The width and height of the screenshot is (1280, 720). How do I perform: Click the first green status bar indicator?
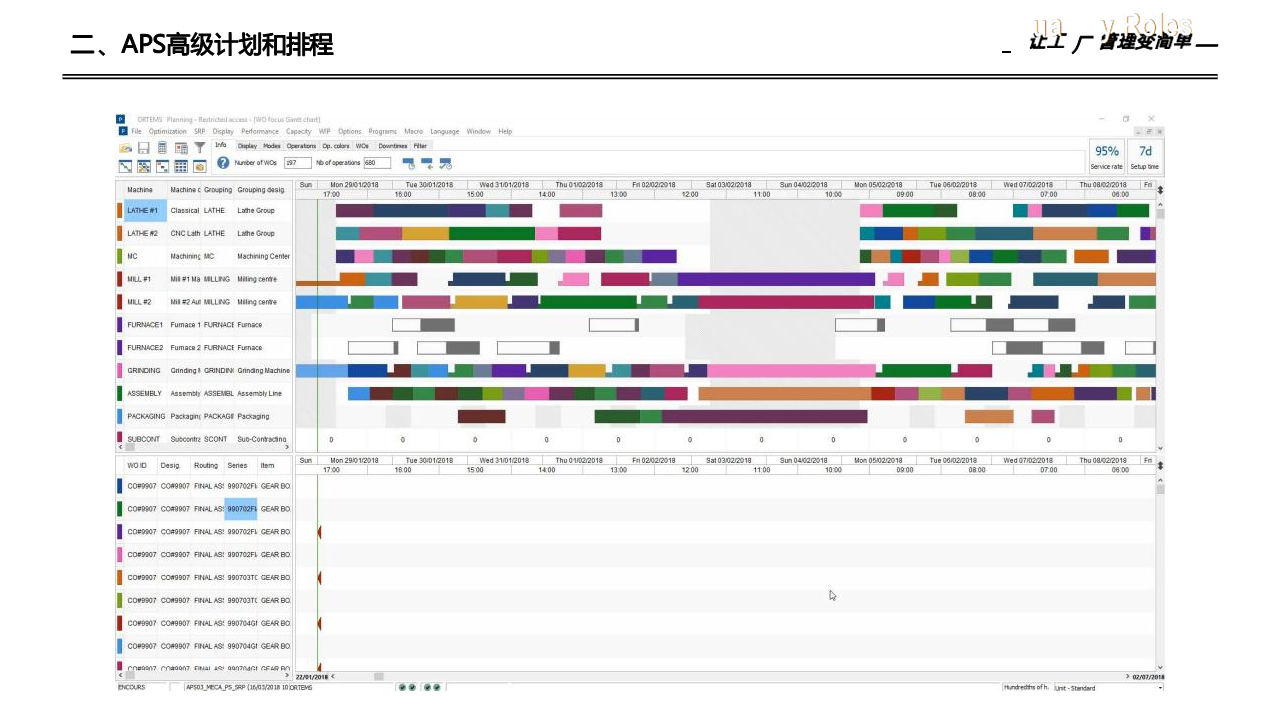(402, 687)
